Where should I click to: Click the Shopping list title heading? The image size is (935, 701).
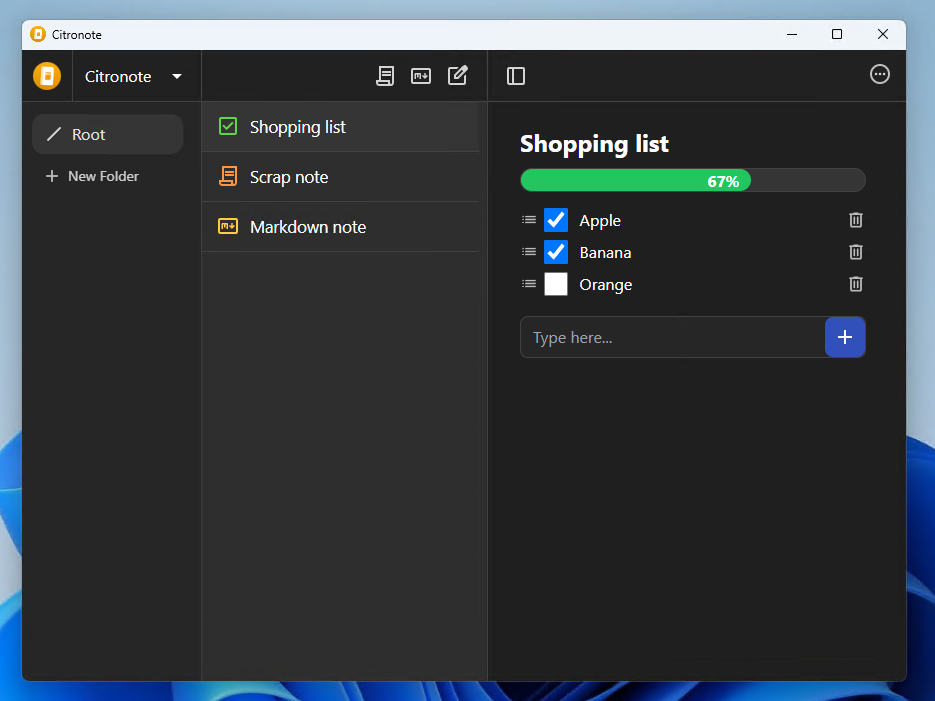594,144
